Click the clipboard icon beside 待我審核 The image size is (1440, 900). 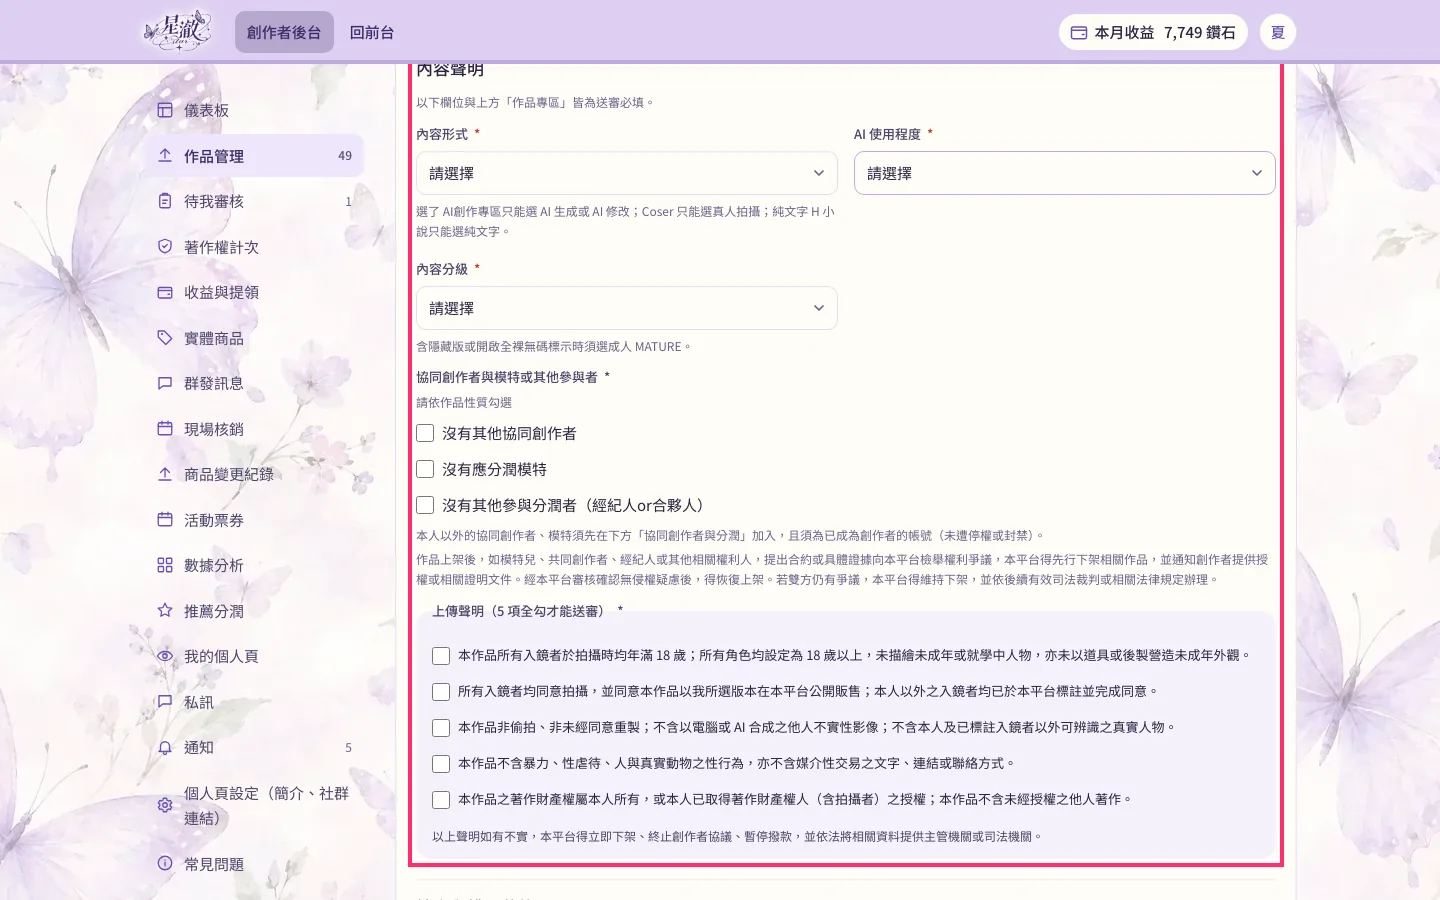coord(165,201)
